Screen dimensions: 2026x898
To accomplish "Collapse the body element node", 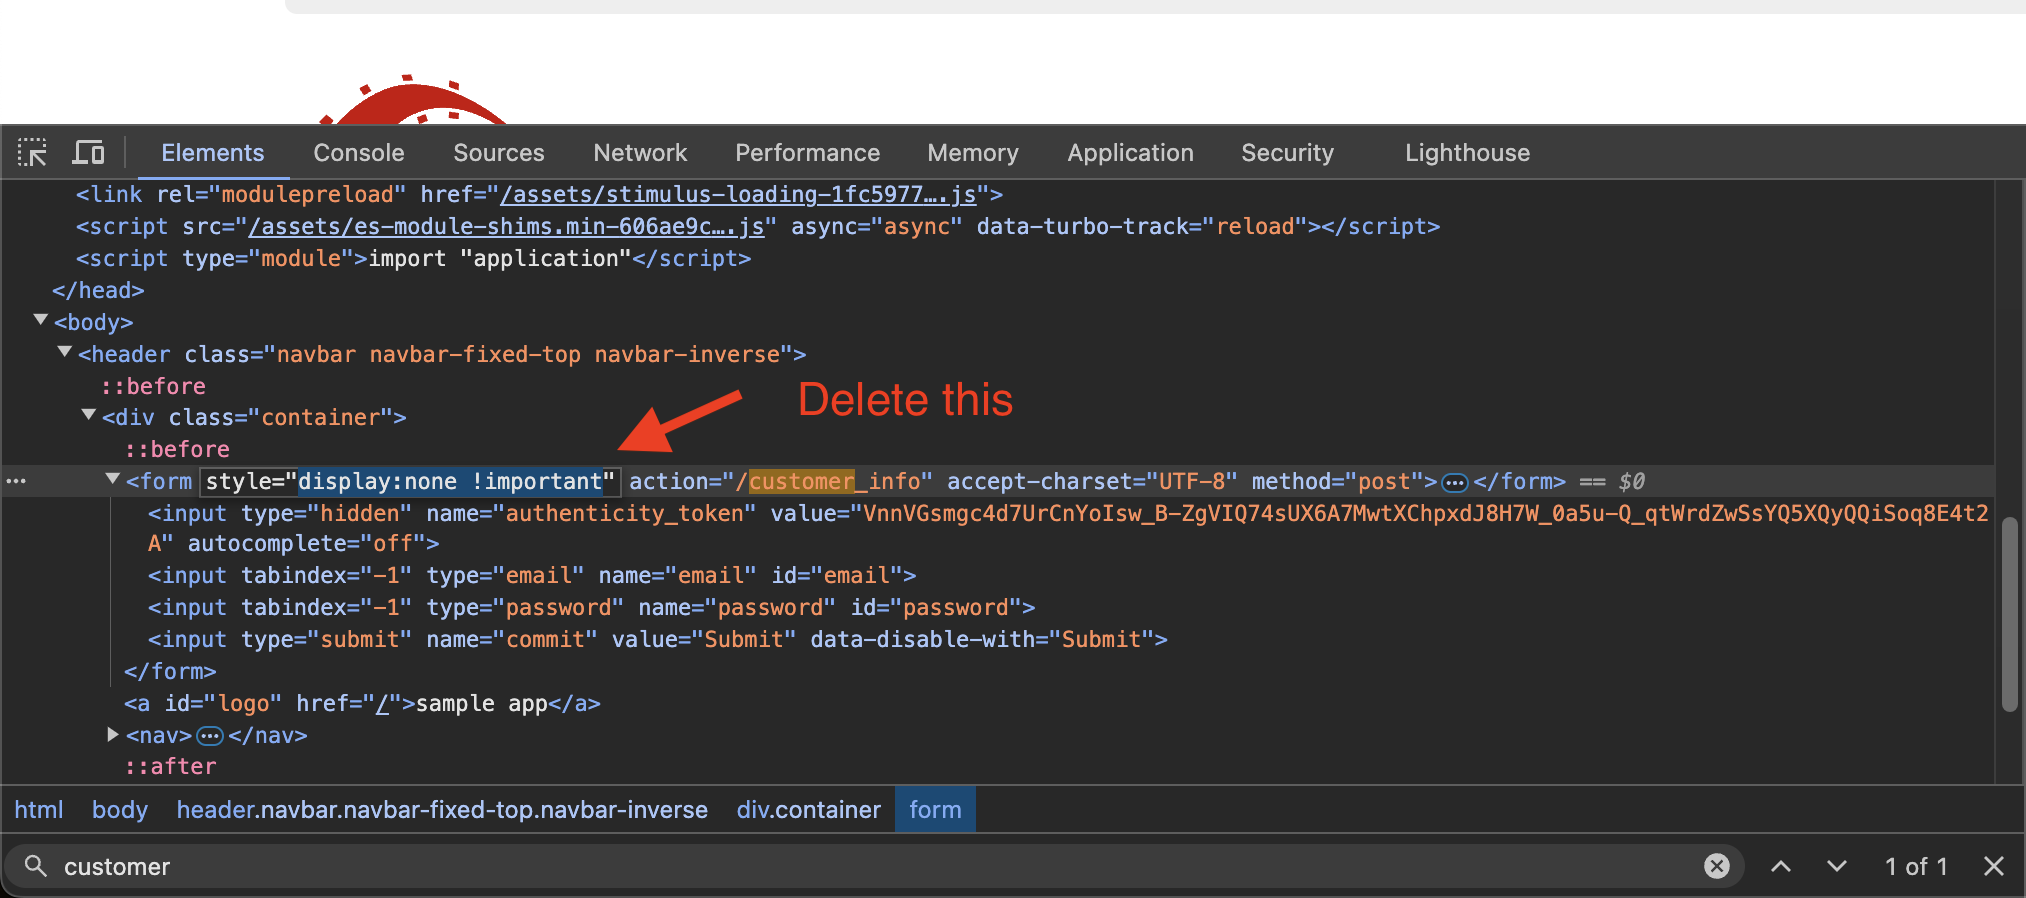I will click(x=41, y=321).
